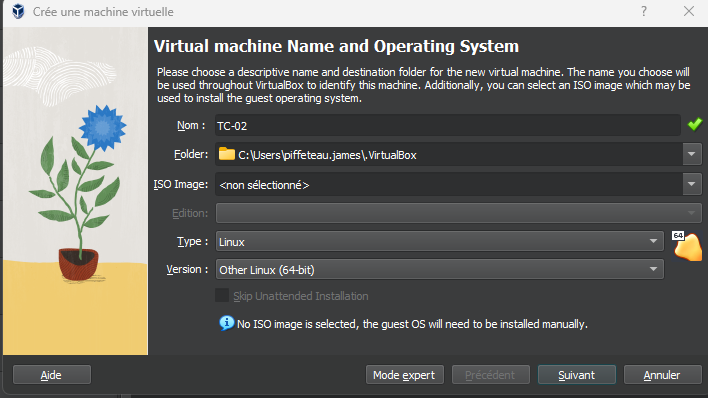Expand the Version combo box Other Linux (64-bit)

point(439,269)
